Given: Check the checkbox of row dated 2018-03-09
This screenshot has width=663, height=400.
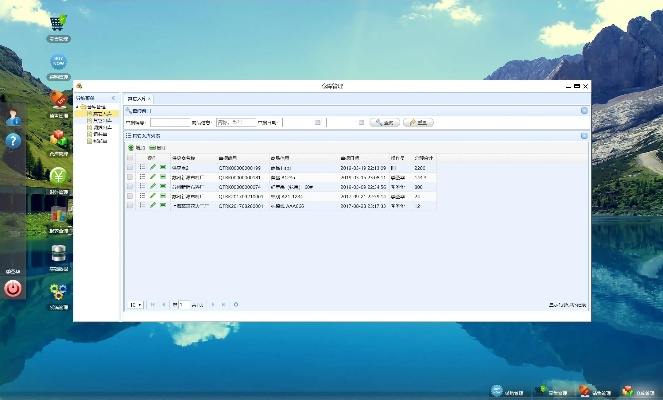Looking at the screenshot, I should click(130, 186).
